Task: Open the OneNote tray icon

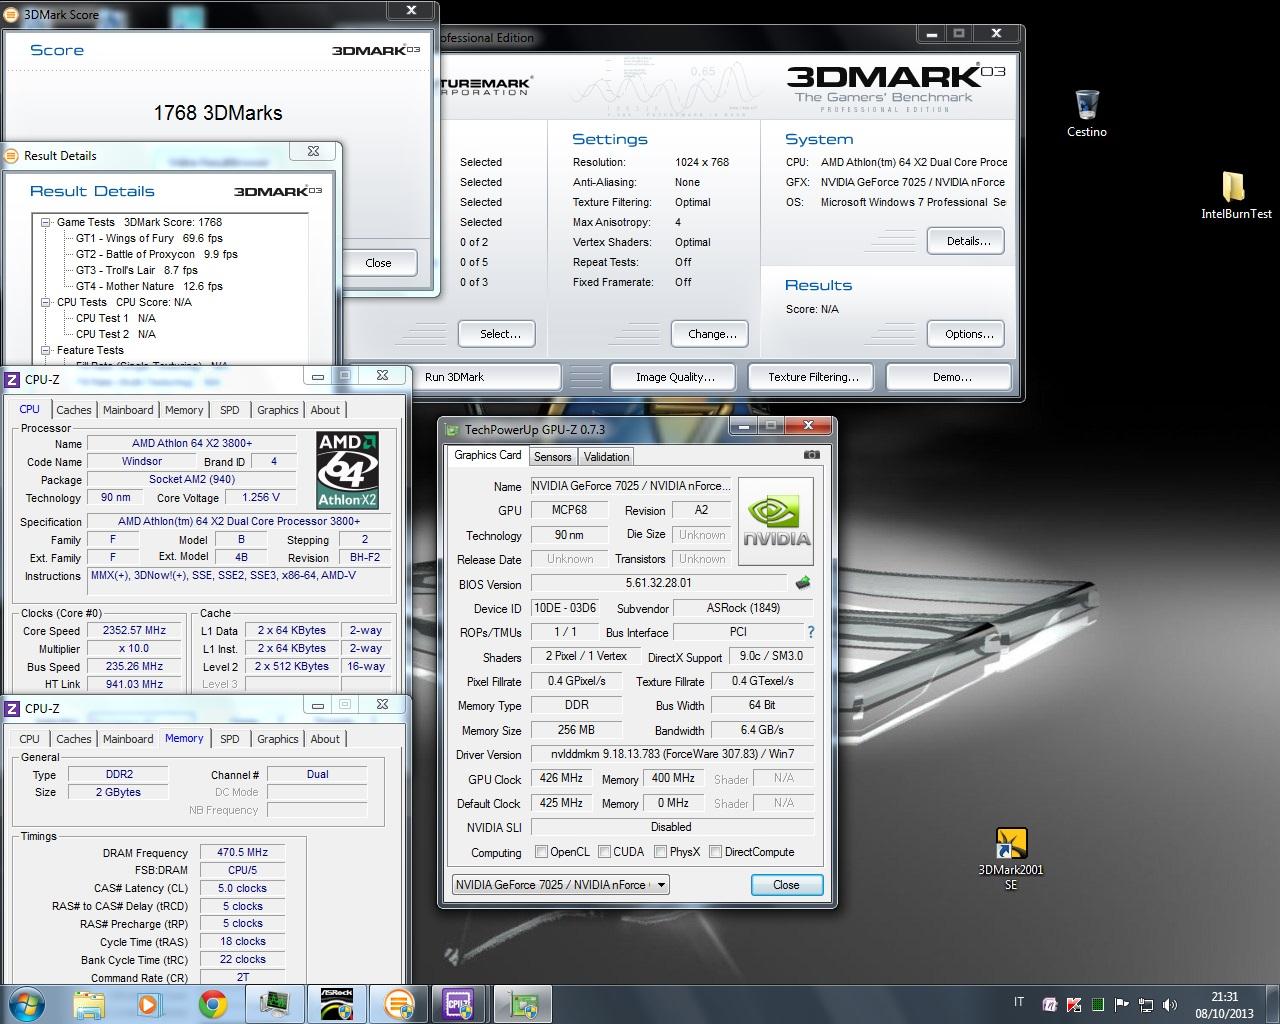Action: [1050, 1005]
